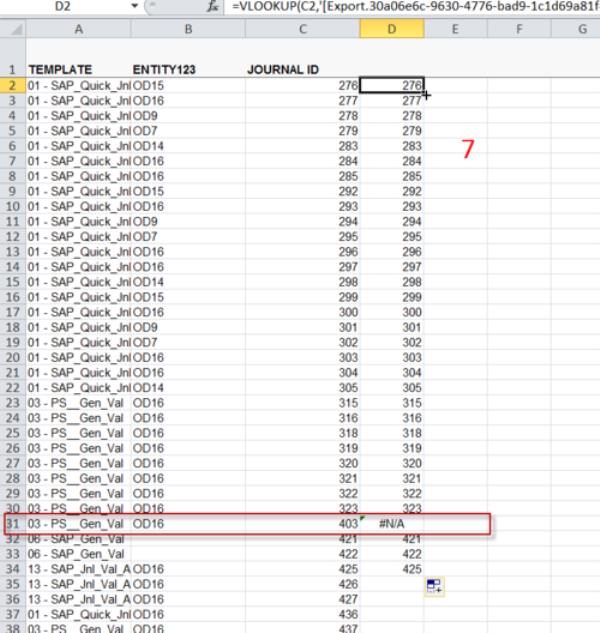Click cell B5 with OD7
The width and height of the screenshot is (600, 633).
point(188,131)
